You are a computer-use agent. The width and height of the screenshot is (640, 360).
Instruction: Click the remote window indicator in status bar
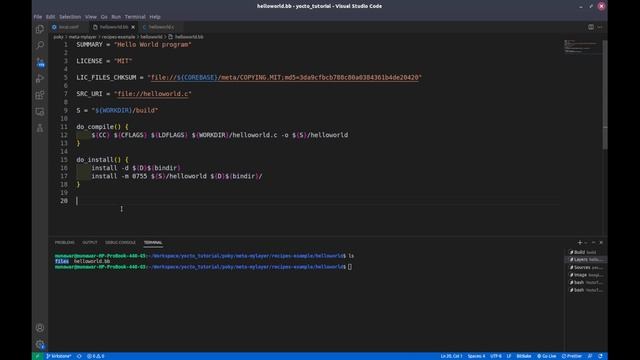coord(37,356)
